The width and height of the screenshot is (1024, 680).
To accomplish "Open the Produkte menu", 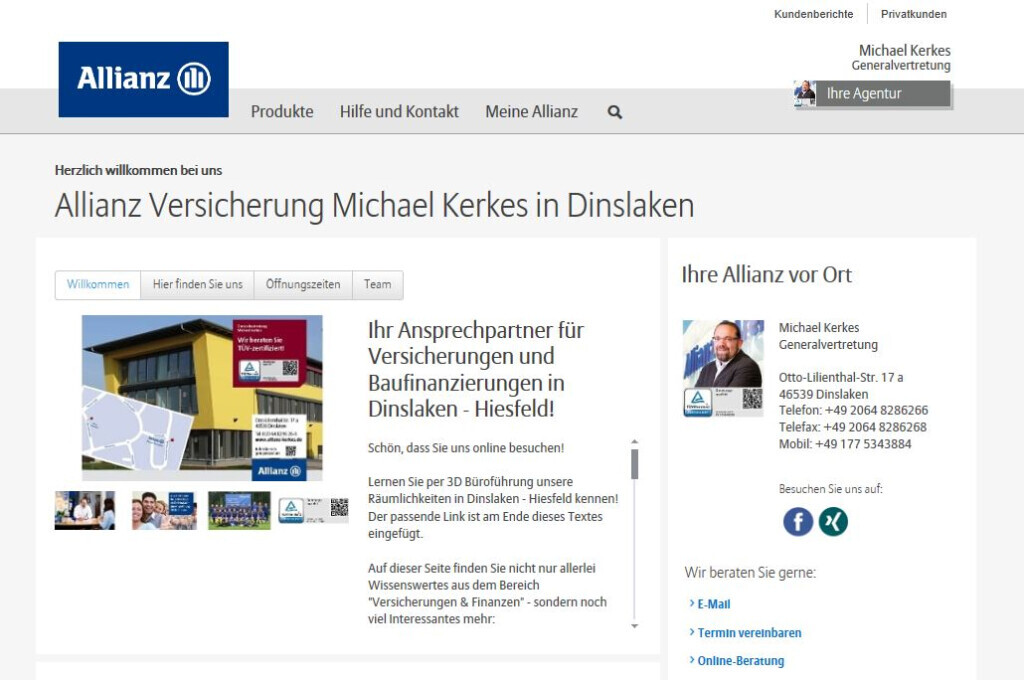I will pos(282,112).
